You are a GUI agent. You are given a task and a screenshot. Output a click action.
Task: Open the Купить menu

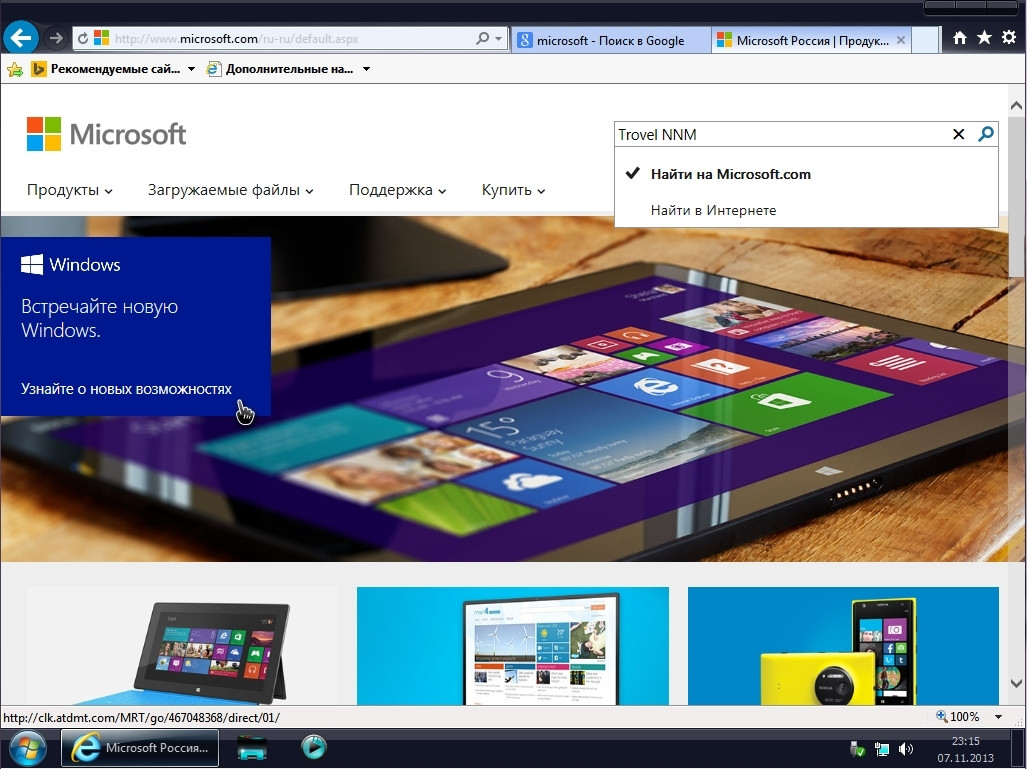coord(514,190)
